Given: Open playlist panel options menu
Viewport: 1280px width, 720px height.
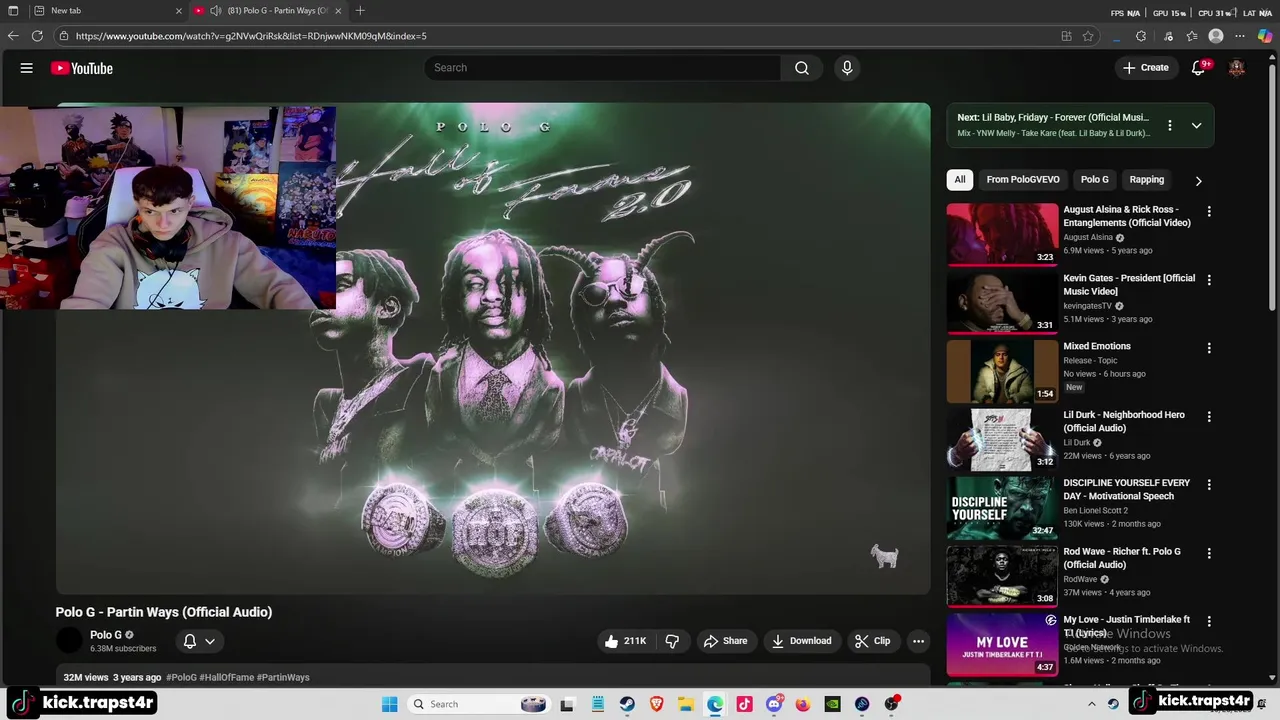Looking at the screenshot, I should click(1169, 126).
